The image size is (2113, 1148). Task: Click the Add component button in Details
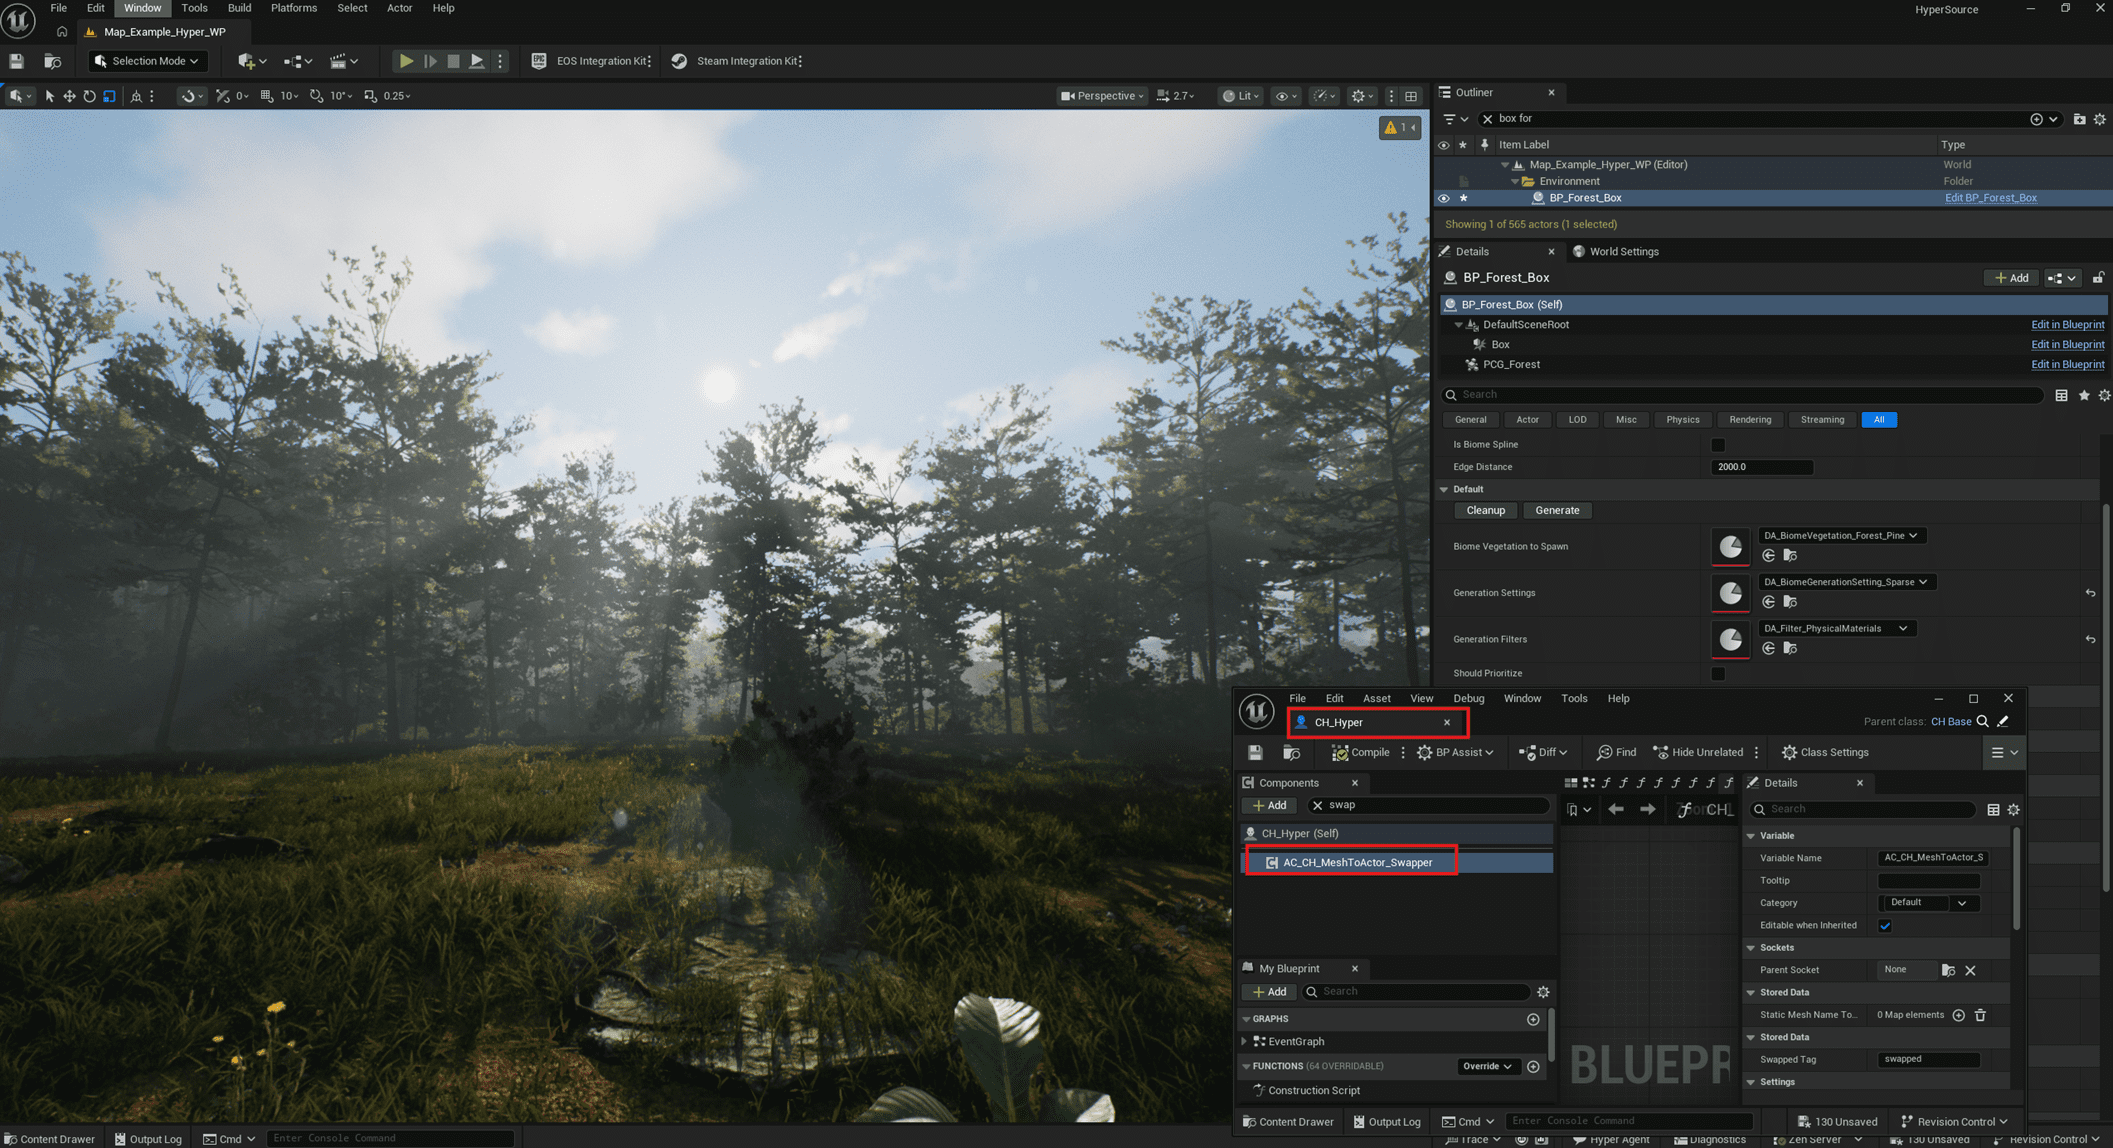pyautogui.click(x=2011, y=278)
